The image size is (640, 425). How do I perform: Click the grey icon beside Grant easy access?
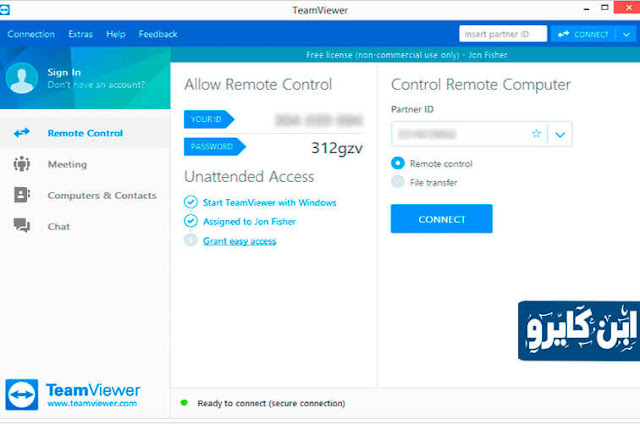point(191,240)
